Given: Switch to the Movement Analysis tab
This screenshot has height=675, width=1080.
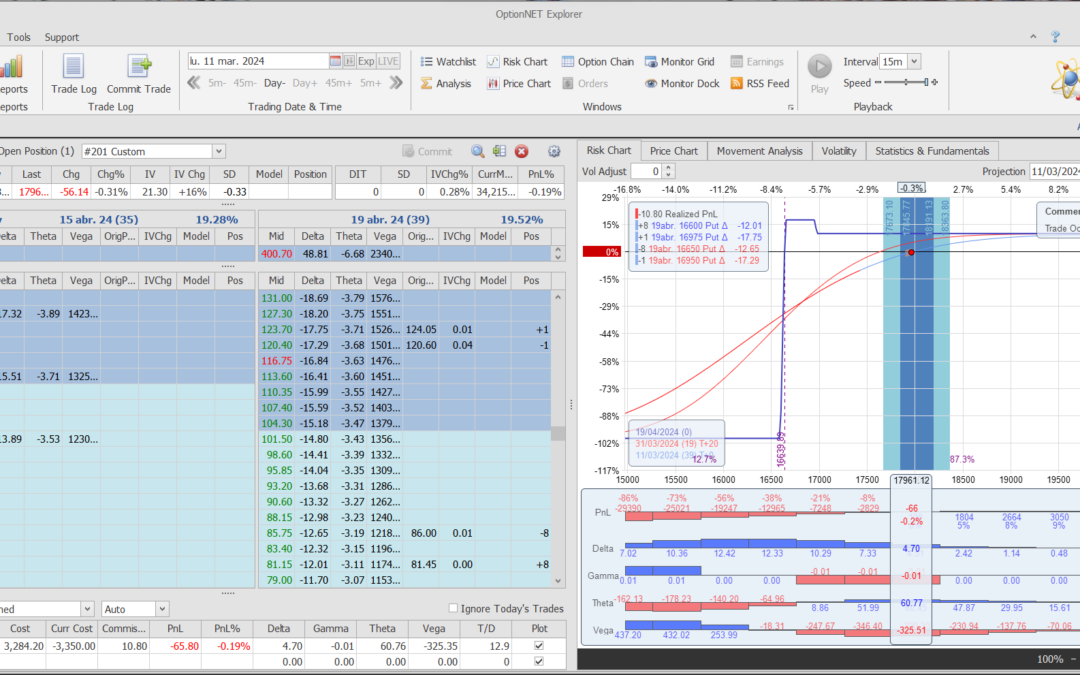Looking at the screenshot, I should point(759,151).
